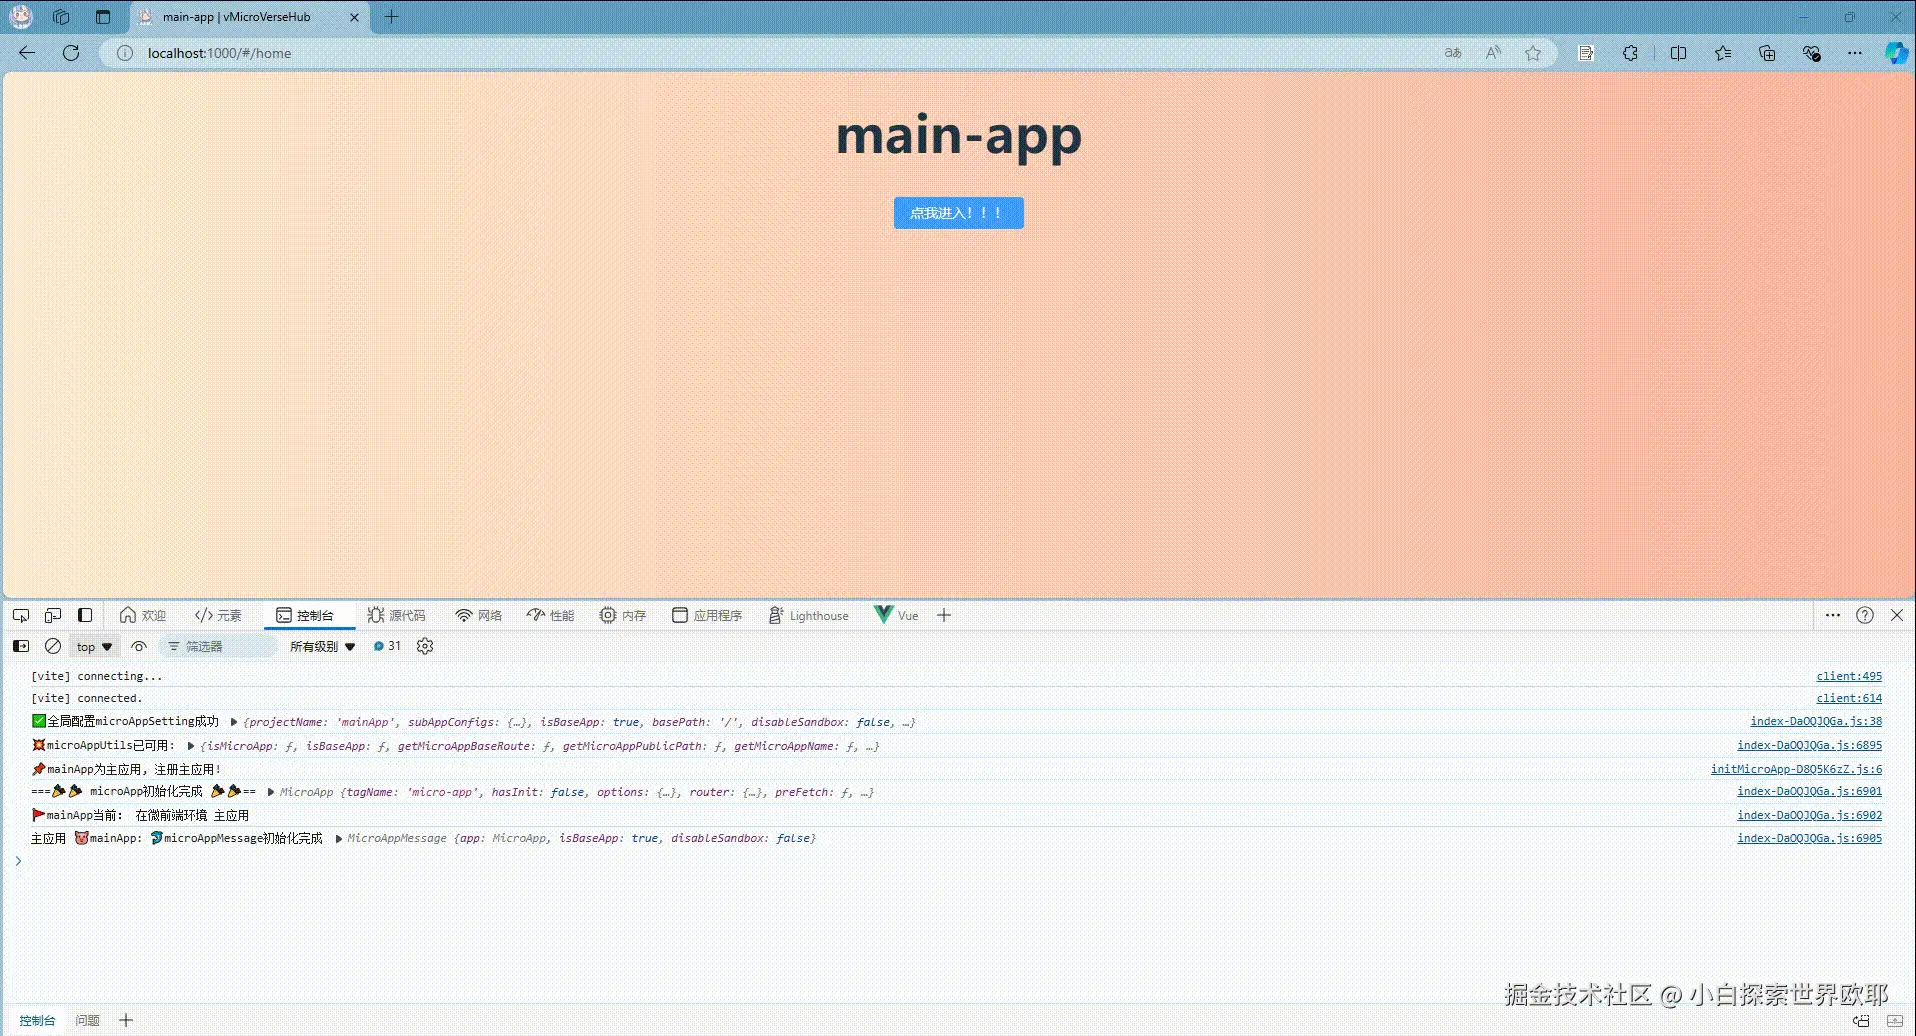Clear the console messages

click(53, 646)
